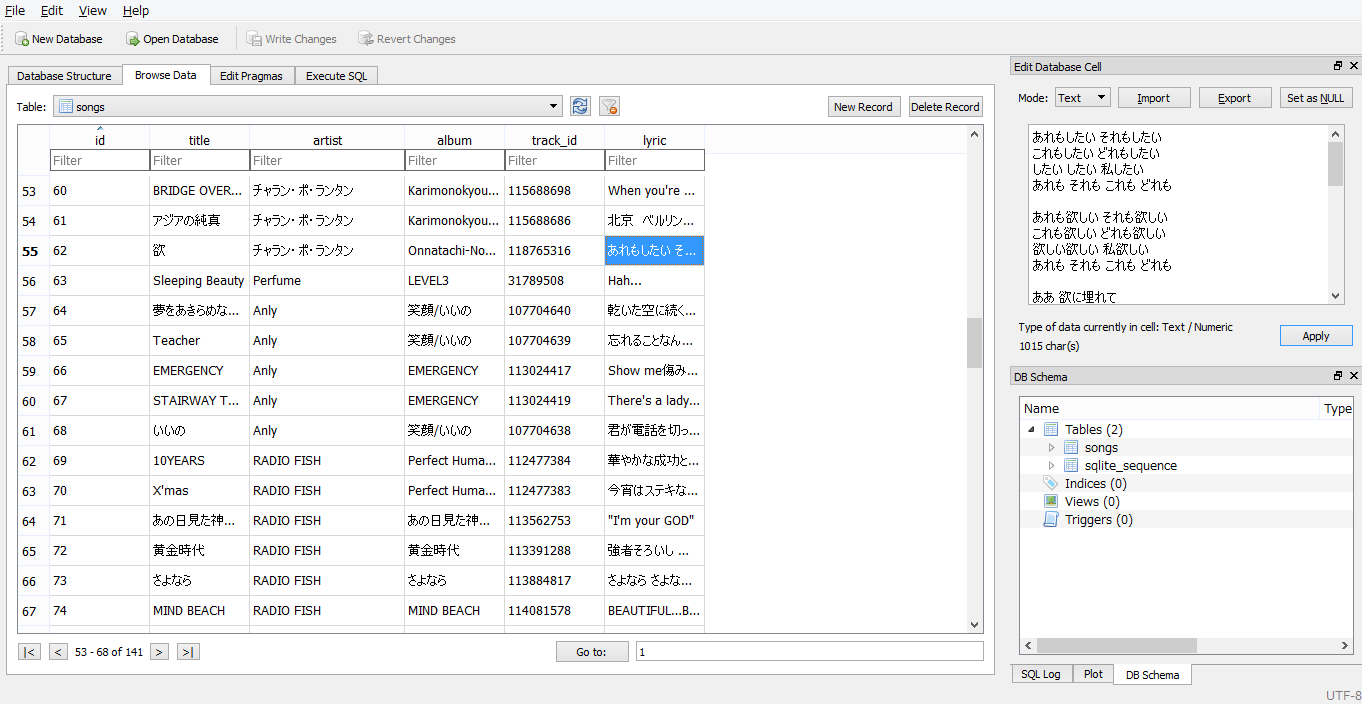Open the File menu
The width and height of the screenshot is (1362, 704).
coord(15,10)
